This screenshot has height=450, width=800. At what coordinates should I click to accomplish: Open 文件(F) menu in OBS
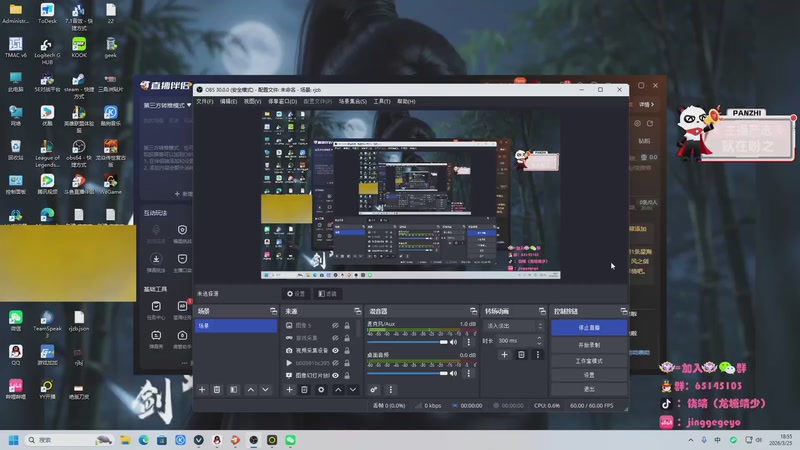(205, 102)
